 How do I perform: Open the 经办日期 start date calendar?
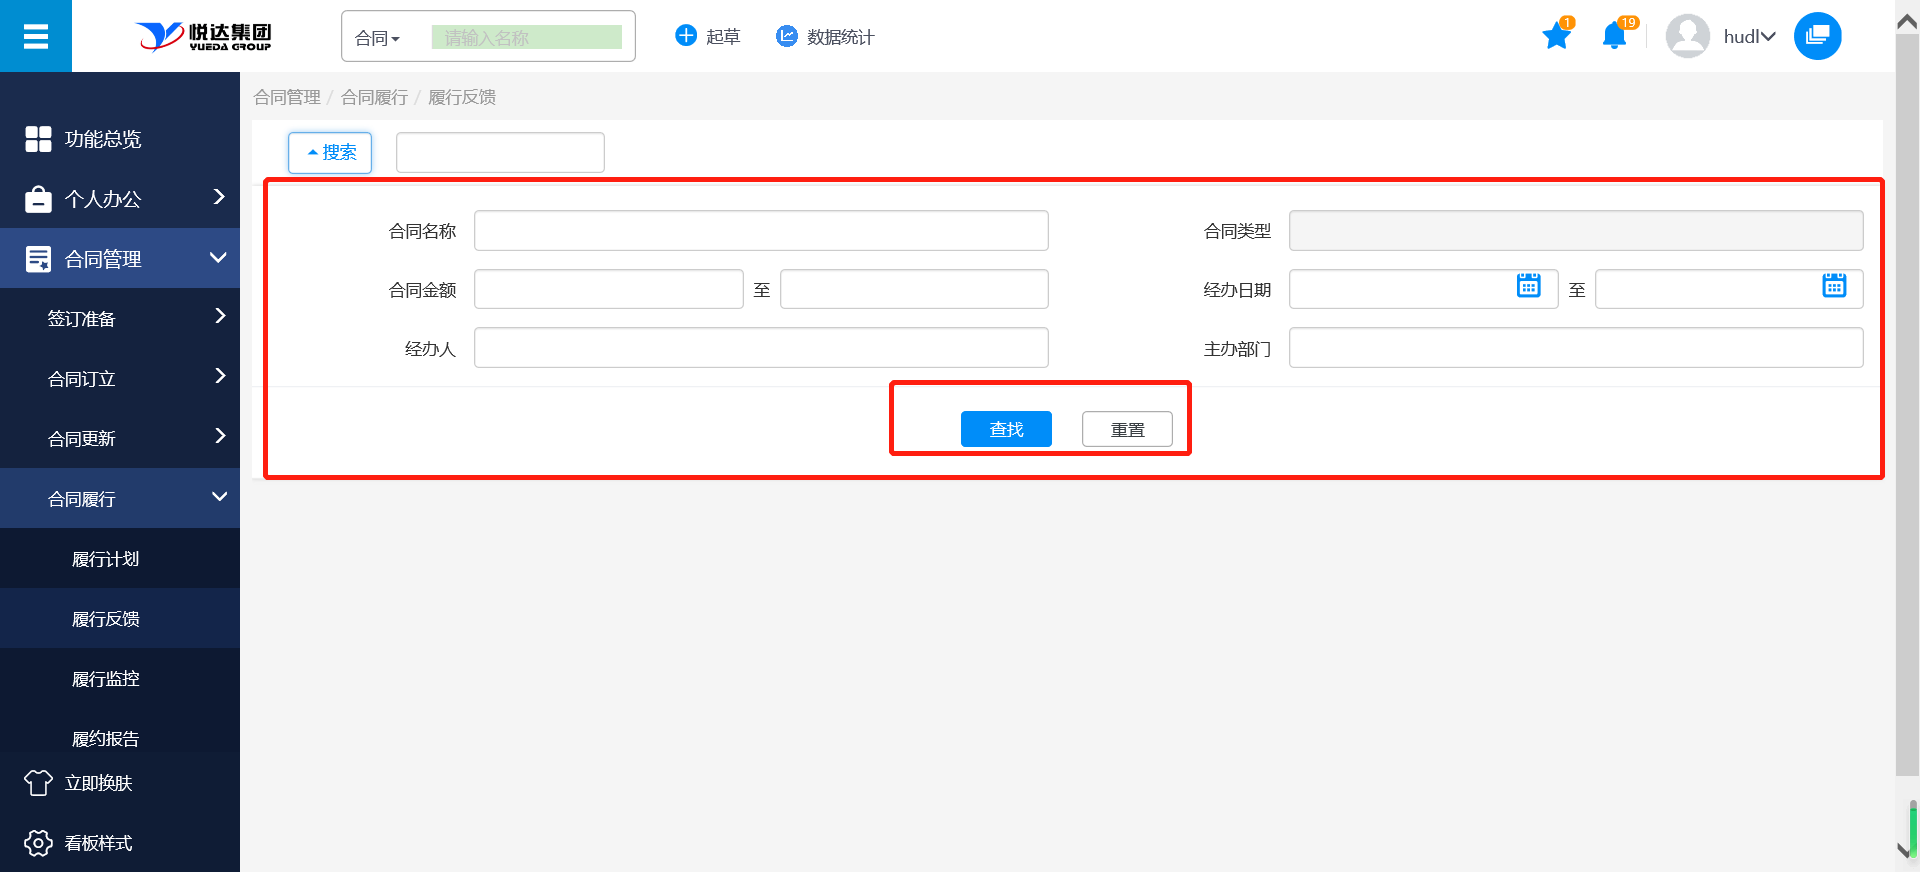click(1528, 286)
